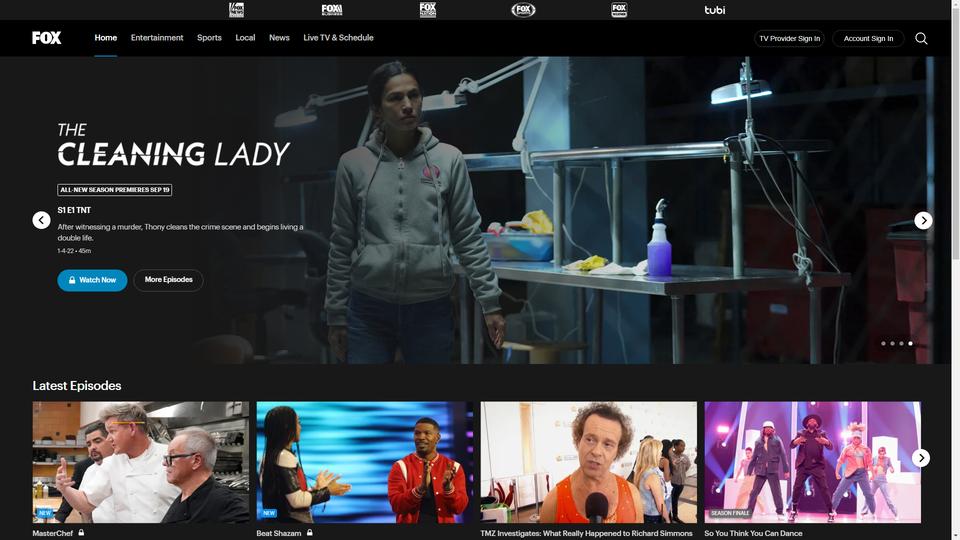Viewport: 960px width, 540px height.
Task: Click 'S1 E1 TNT' episode label
Action: (x=74, y=210)
